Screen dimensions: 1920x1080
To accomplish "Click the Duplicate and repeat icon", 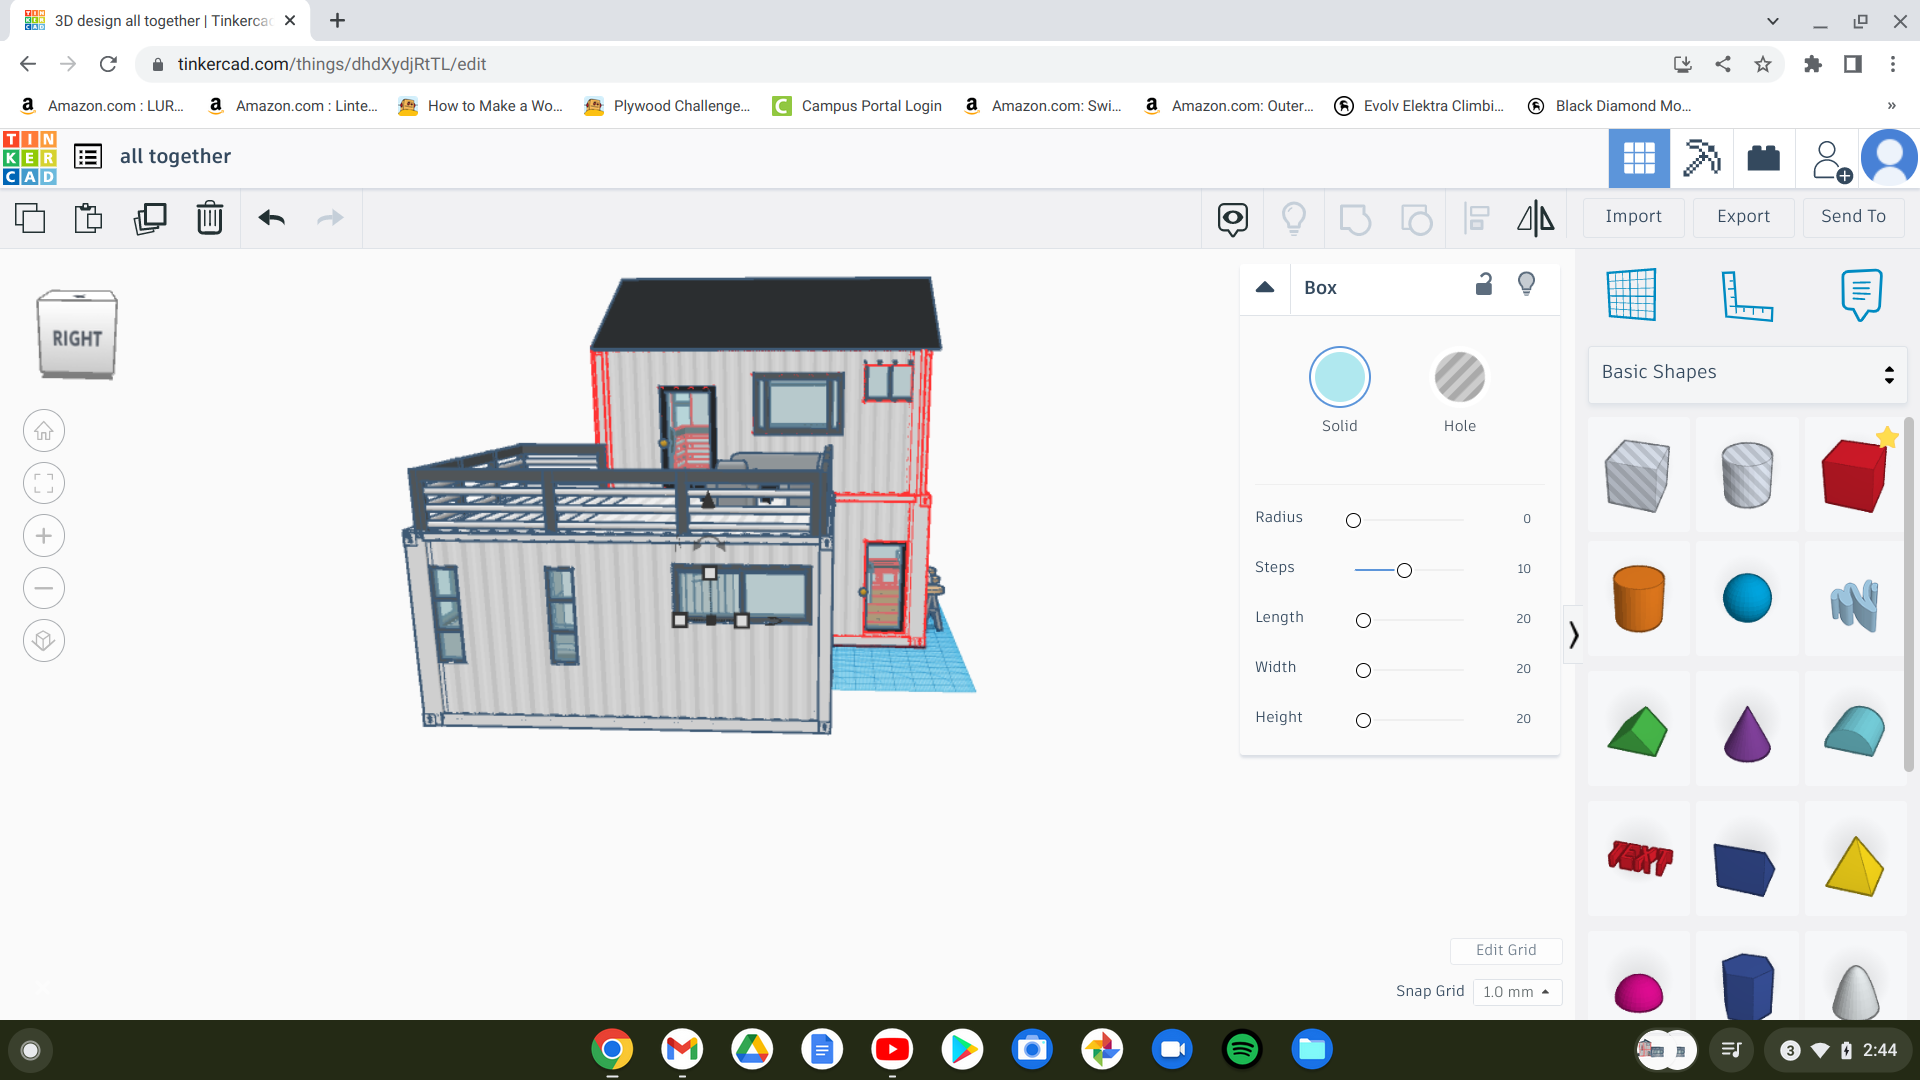I will pos(150,218).
